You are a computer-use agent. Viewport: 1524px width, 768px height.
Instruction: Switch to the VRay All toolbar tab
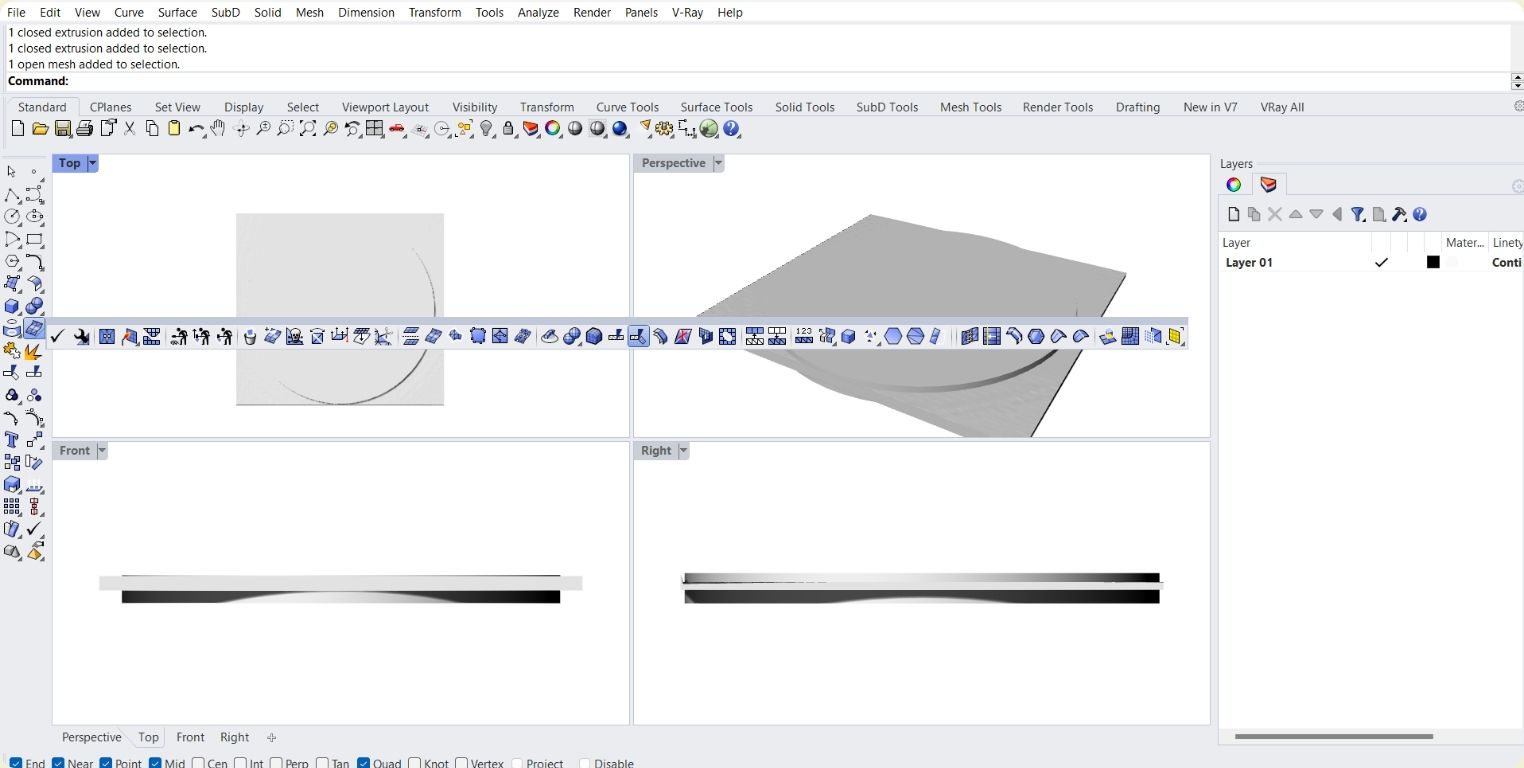pyautogui.click(x=1282, y=107)
